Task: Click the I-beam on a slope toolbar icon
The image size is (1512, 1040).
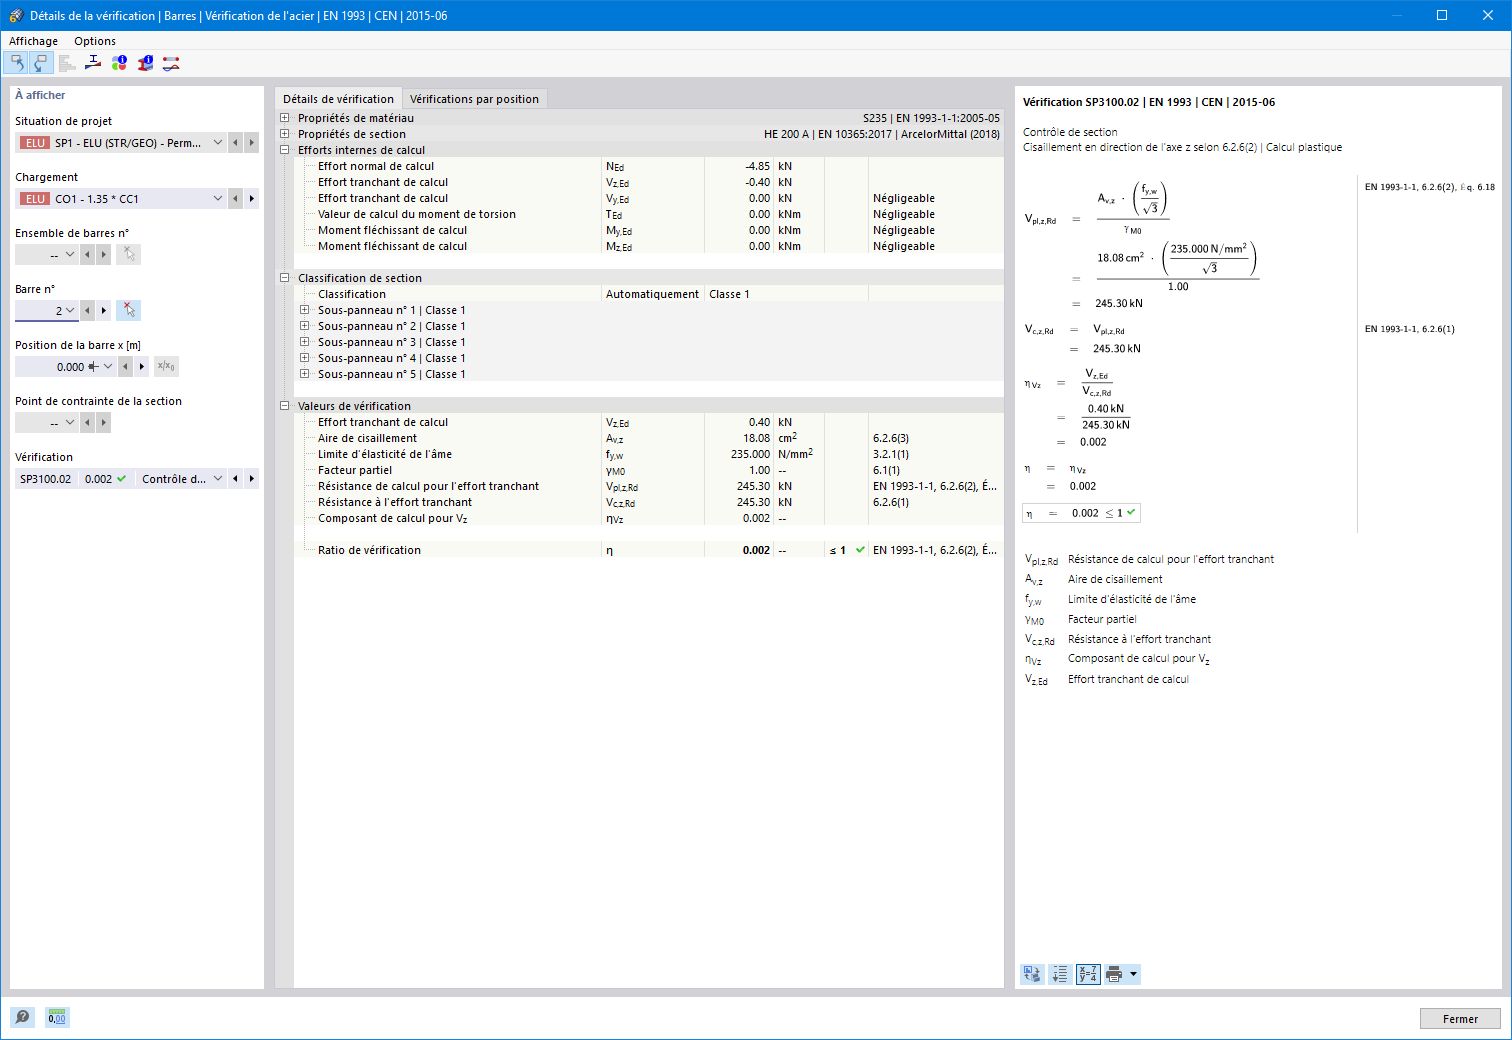Action: [x=93, y=63]
